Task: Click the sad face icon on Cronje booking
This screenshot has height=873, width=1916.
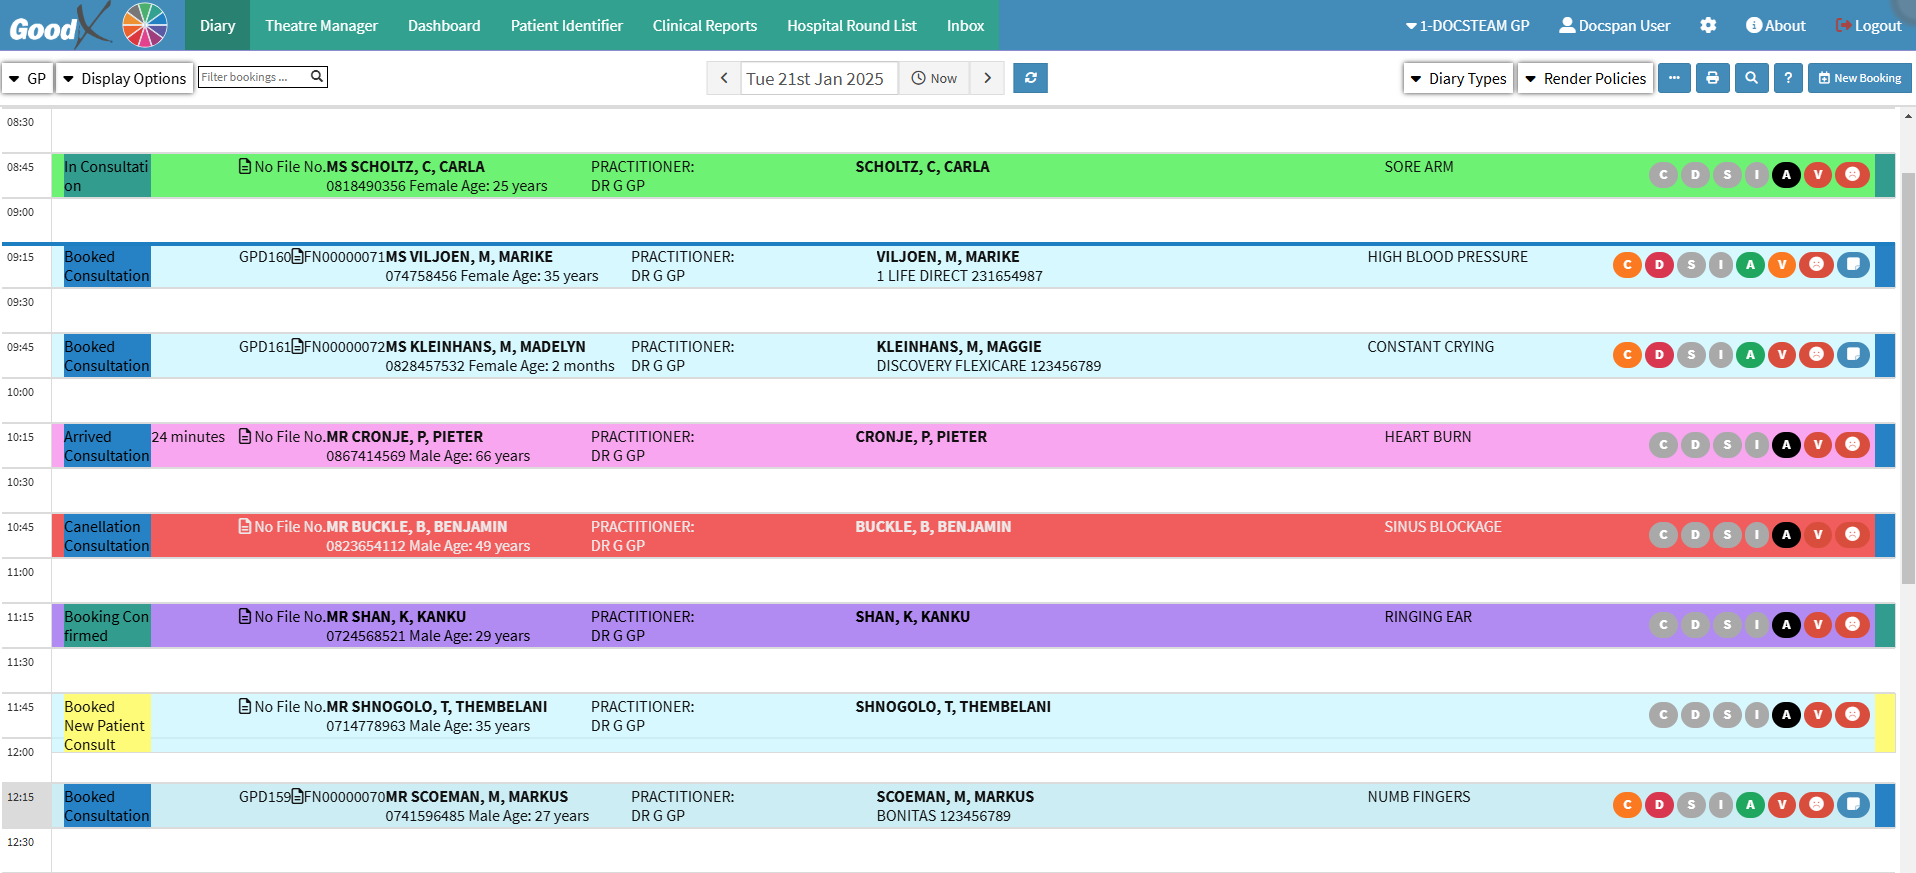Action: (1852, 445)
